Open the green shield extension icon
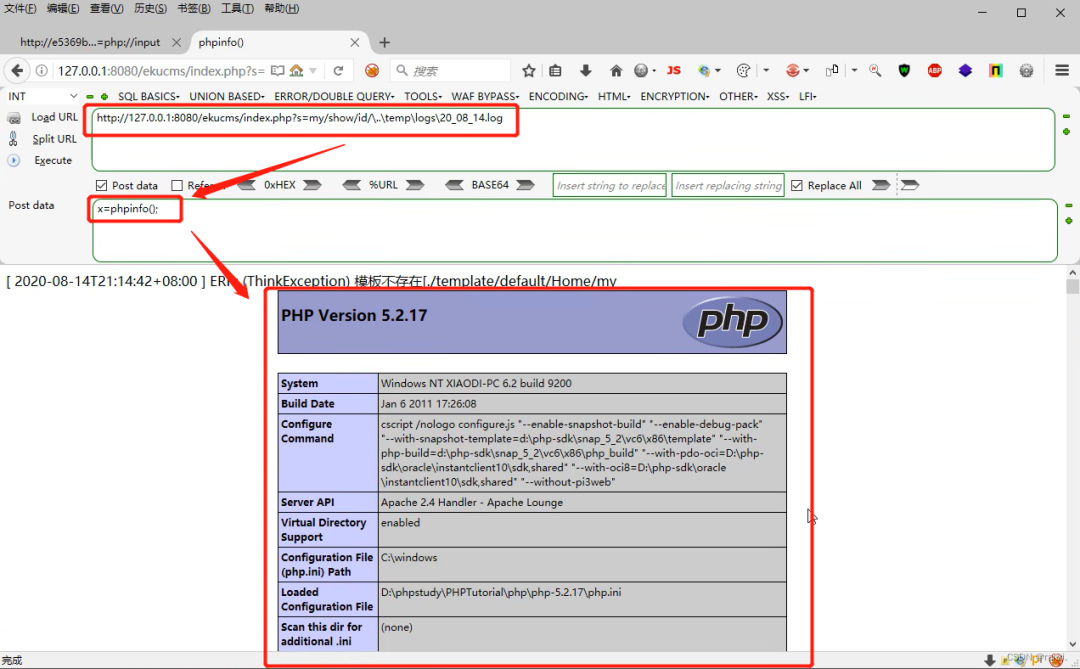 point(904,70)
